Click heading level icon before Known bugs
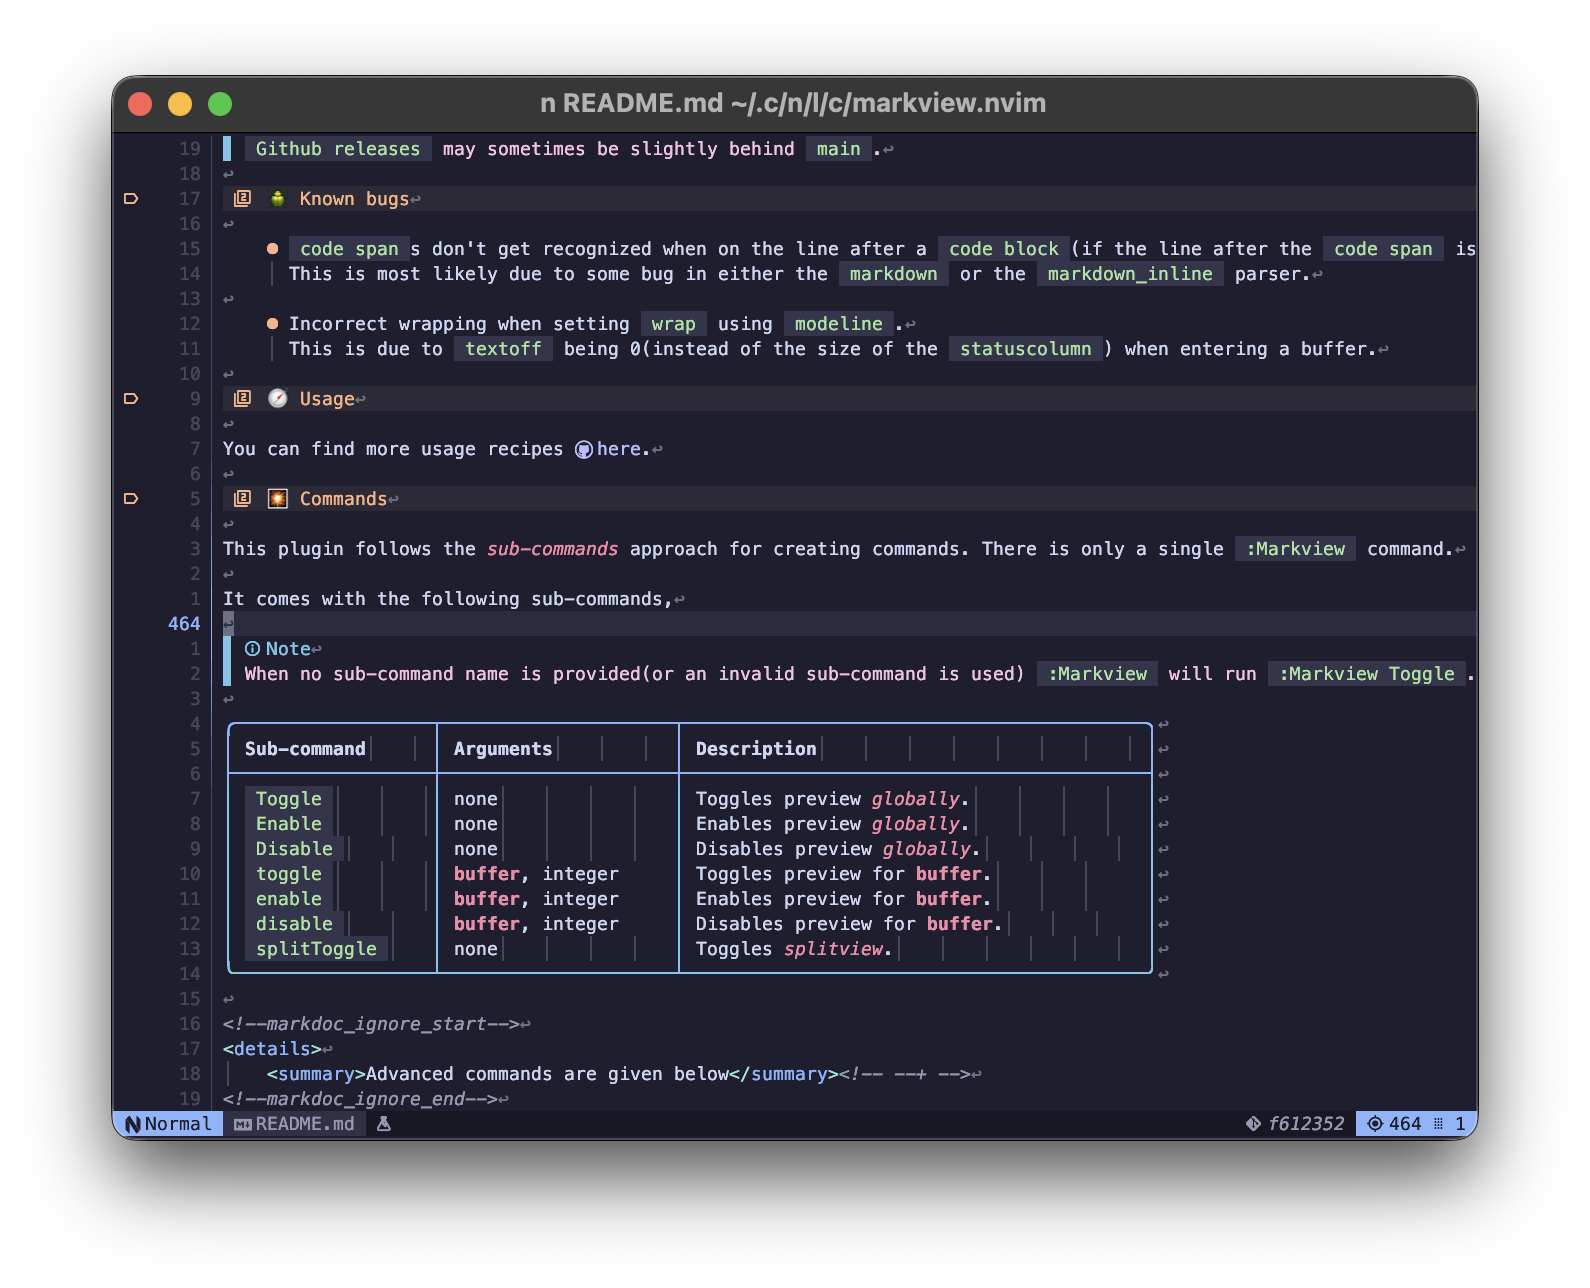Image resolution: width=1590 pixels, height=1288 pixels. coord(242,199)
